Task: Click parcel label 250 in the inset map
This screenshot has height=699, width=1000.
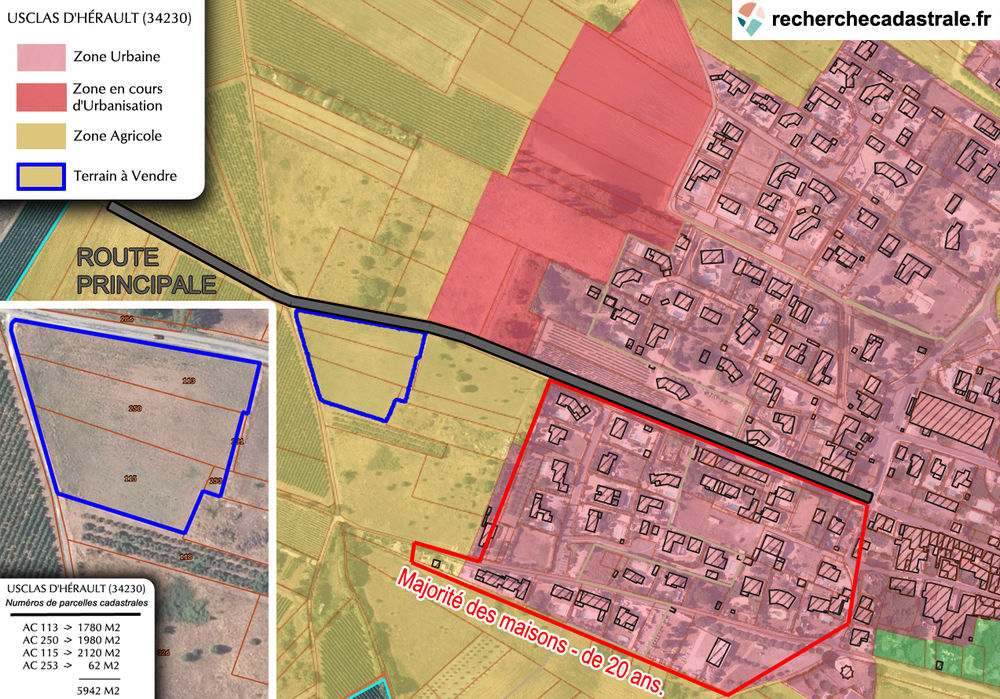Action: 135,408
